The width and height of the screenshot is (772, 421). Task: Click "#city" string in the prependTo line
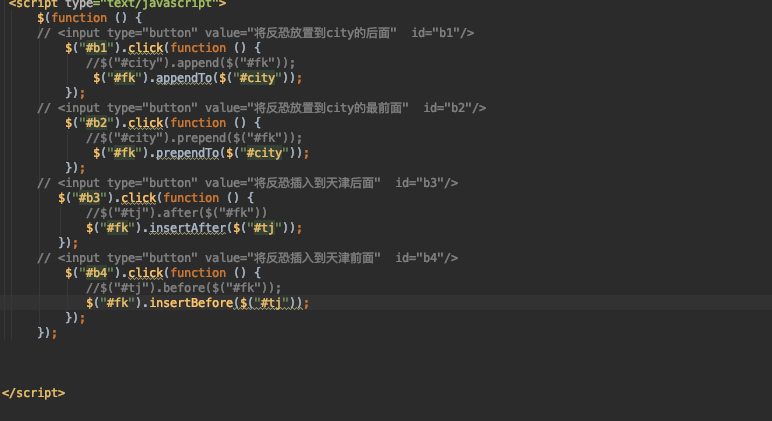click(x=264, y=153)
